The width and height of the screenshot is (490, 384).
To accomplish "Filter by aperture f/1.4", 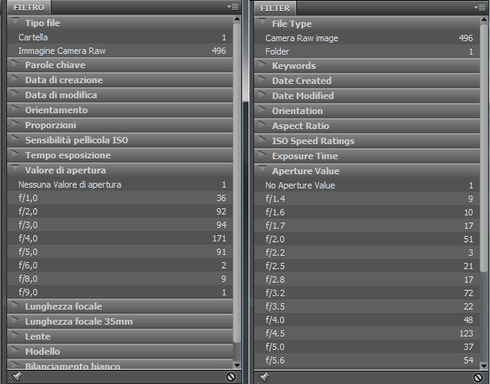I will (x=367, y=199).
